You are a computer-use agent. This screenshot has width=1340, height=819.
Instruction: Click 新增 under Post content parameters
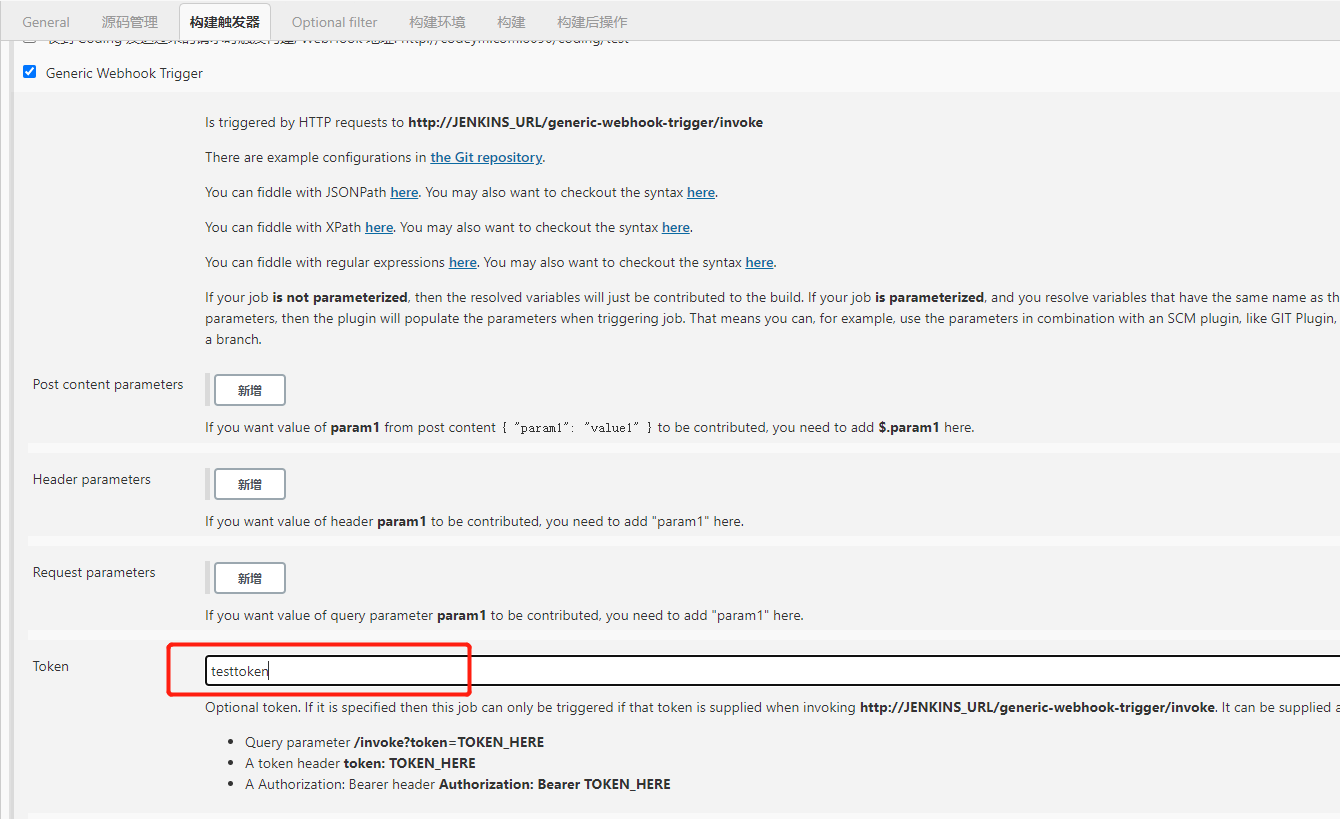[x=249, y=390]
